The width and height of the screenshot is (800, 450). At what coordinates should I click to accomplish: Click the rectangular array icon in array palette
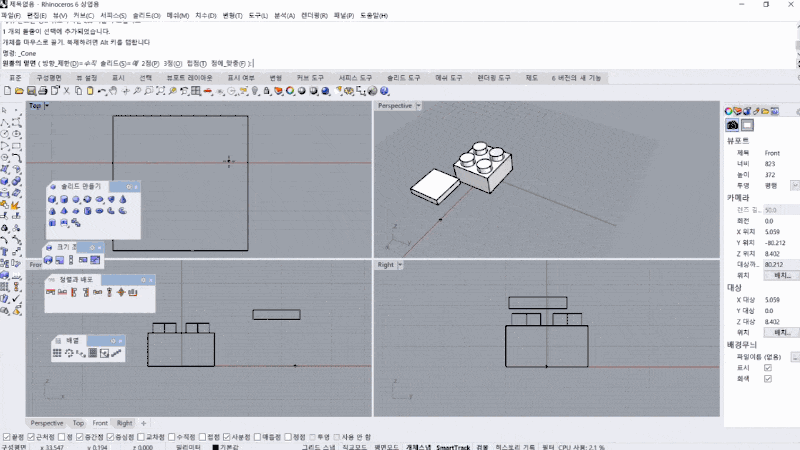pos(57,353)
